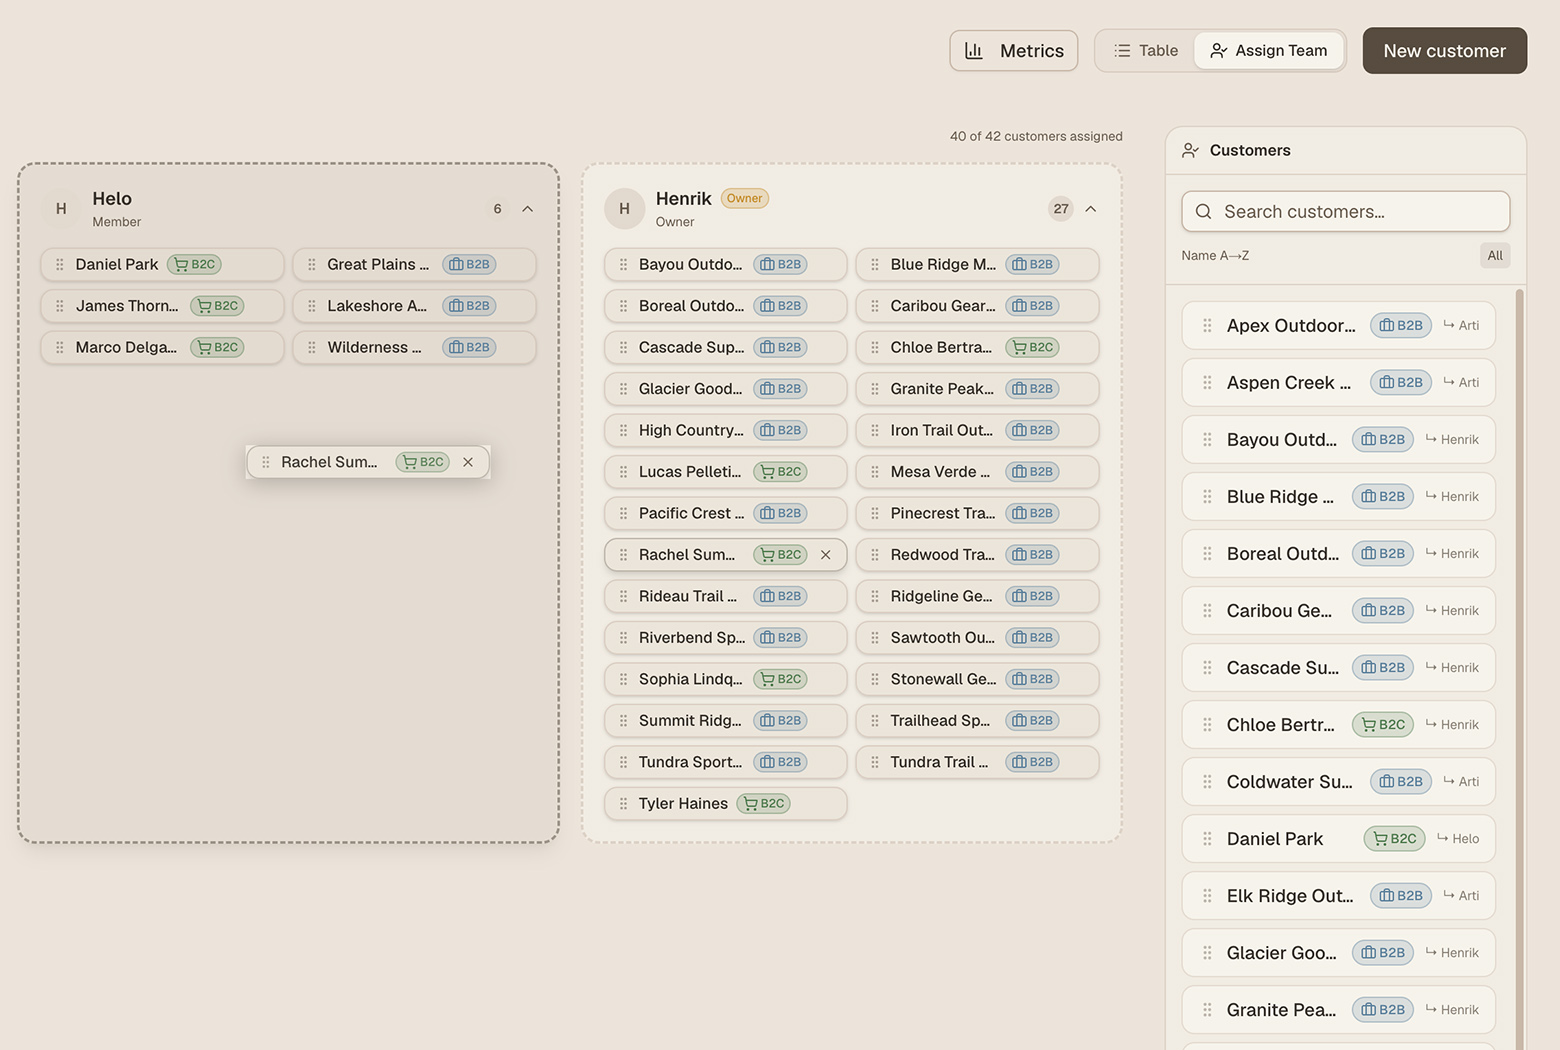Select the Pacific Crest chip
Viewport: 1560px width, 1050px height.
click(x=725, y=514)
